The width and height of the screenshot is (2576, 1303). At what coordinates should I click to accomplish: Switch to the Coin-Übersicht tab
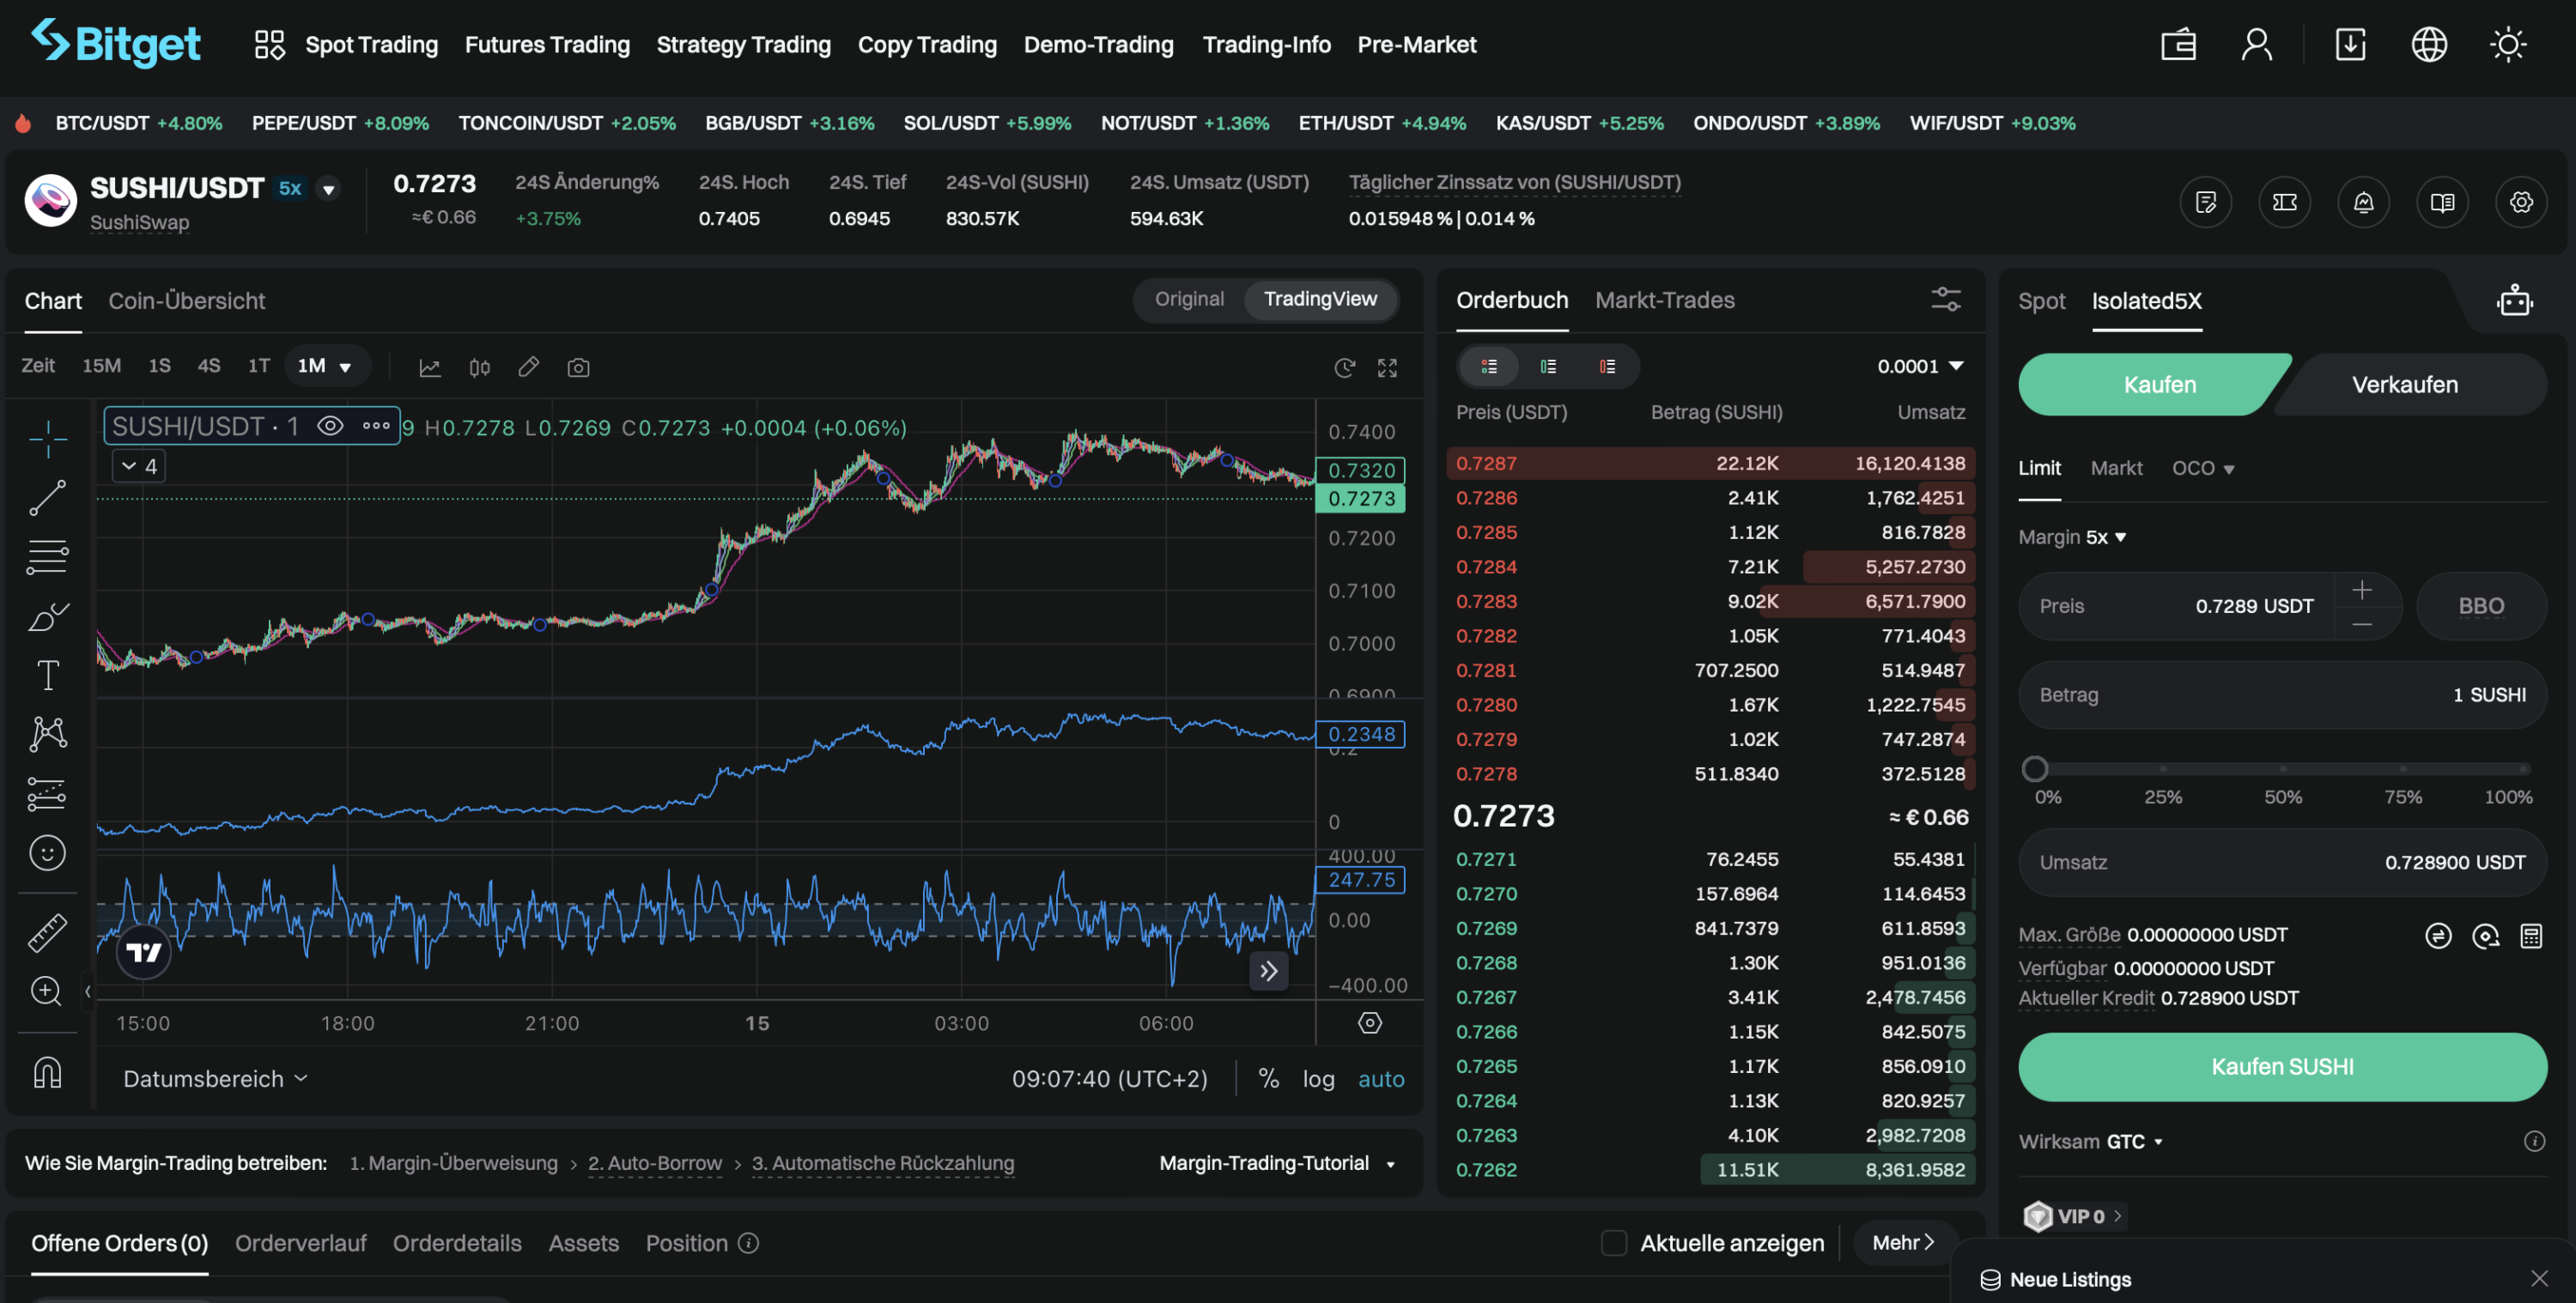click(x=186, y=301)
